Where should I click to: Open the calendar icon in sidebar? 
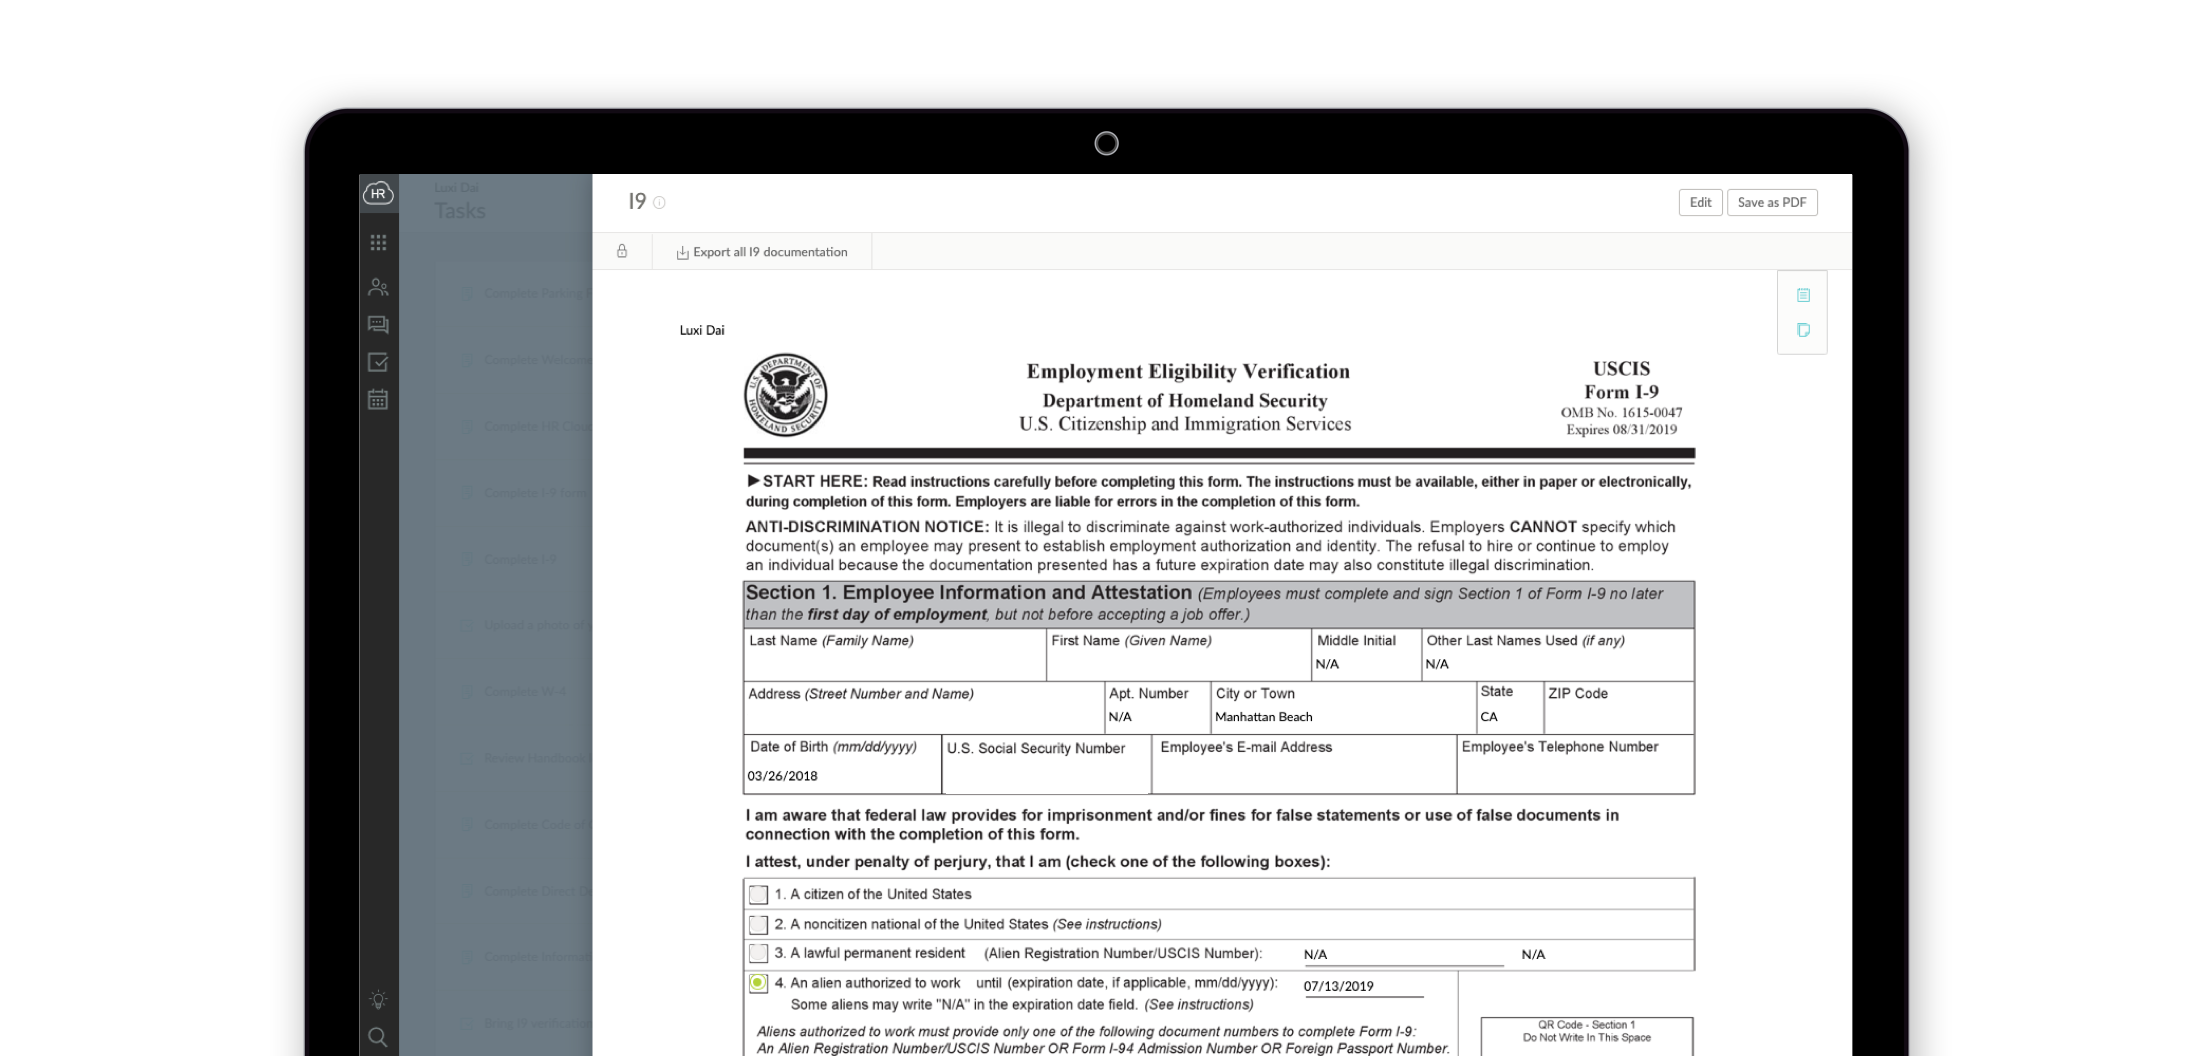click(x=378, y=400)
